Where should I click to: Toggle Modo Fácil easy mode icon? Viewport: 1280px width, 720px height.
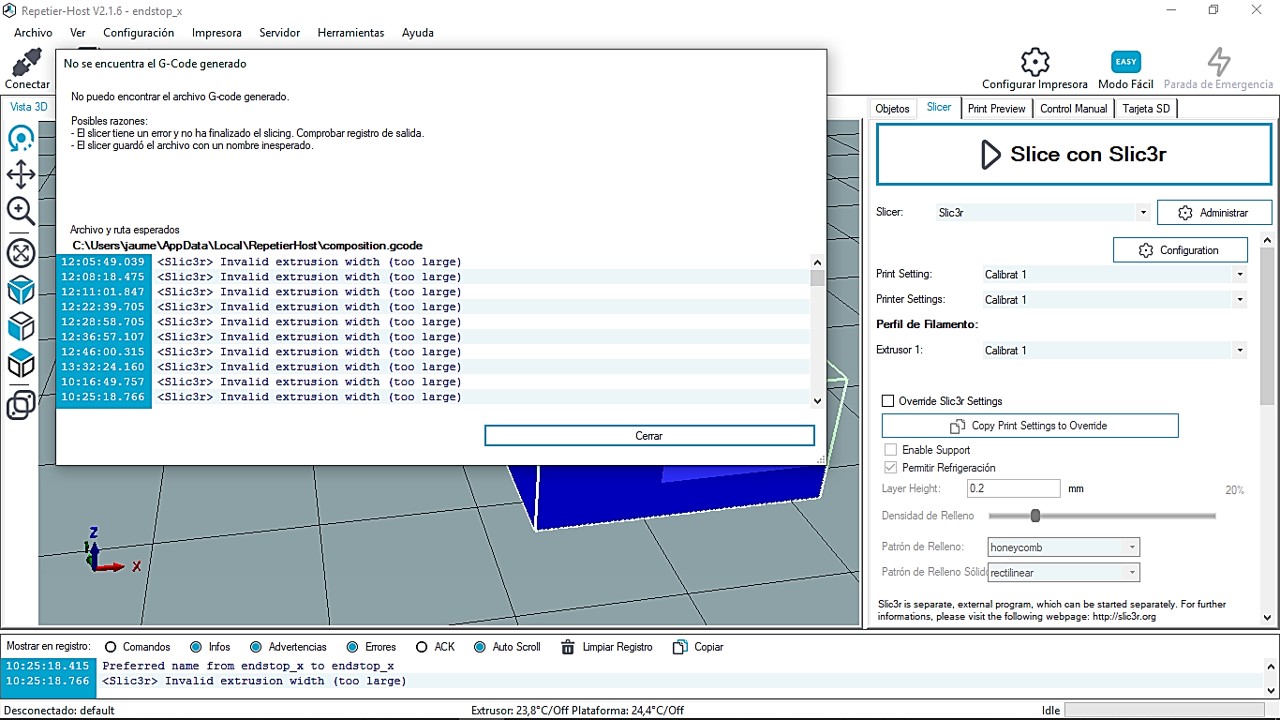click(1126, 62)
